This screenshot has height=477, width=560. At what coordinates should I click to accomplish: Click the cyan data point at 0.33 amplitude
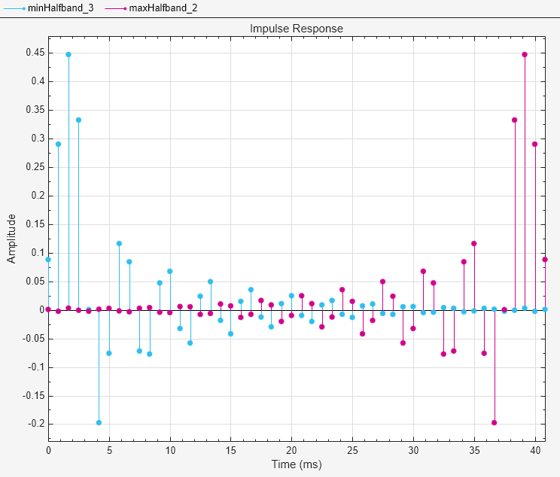79,120
